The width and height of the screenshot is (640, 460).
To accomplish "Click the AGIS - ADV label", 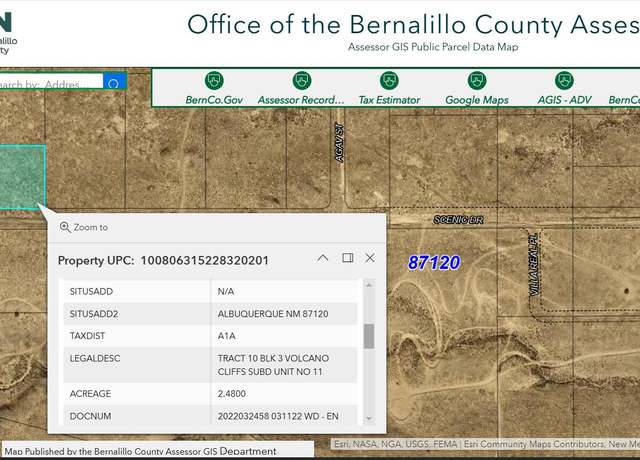I will (564, 100).
